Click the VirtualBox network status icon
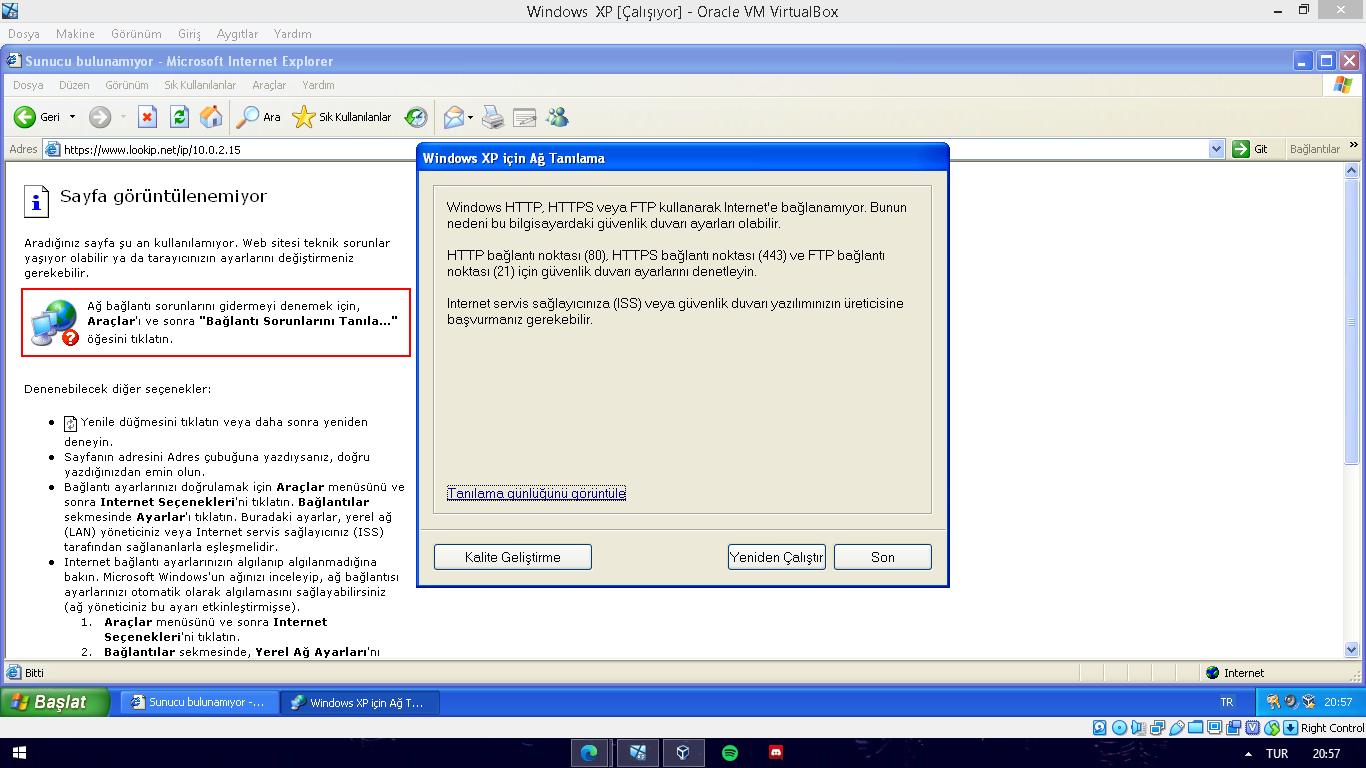Screen dimensions: 1366x768 pos(1158,728)
